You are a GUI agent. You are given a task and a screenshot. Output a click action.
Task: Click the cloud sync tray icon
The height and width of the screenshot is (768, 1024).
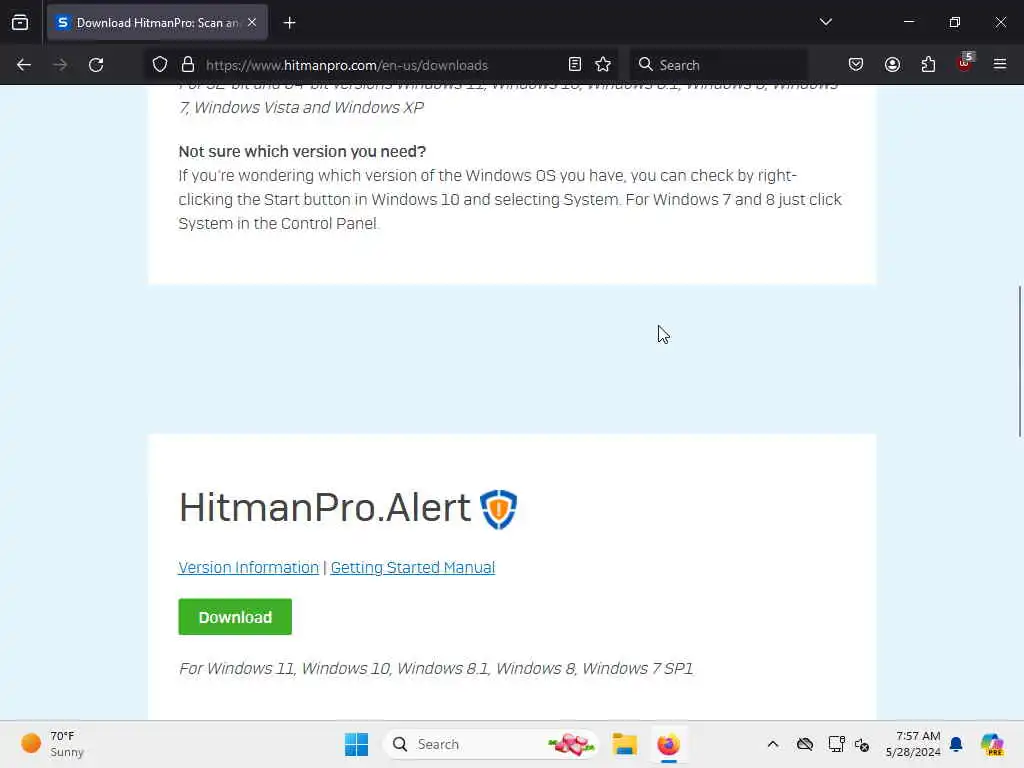(805, 744)
